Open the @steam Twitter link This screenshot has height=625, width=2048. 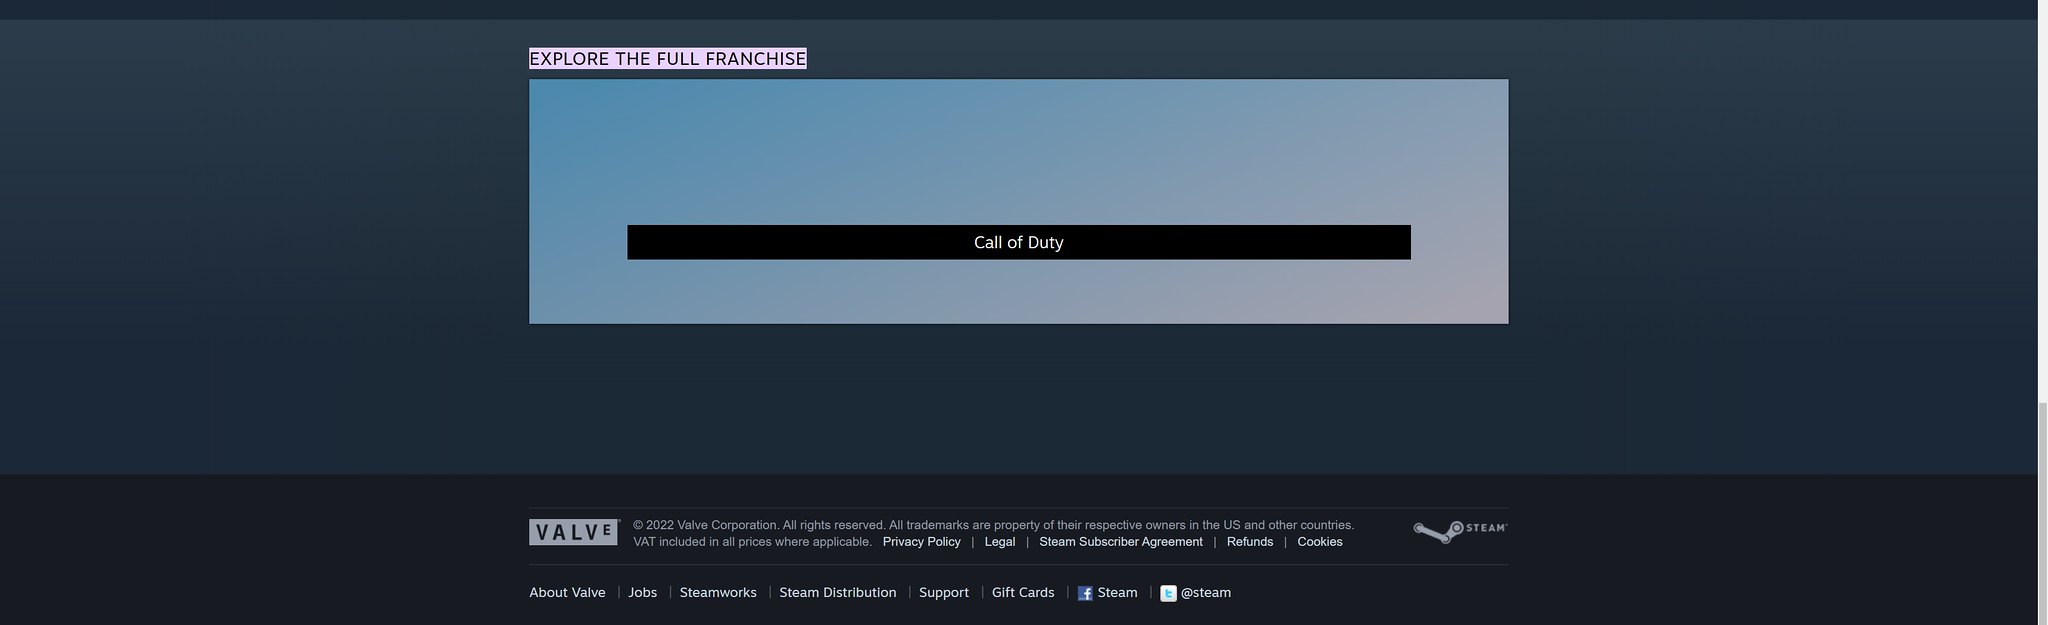click(x=1195, y=593)
